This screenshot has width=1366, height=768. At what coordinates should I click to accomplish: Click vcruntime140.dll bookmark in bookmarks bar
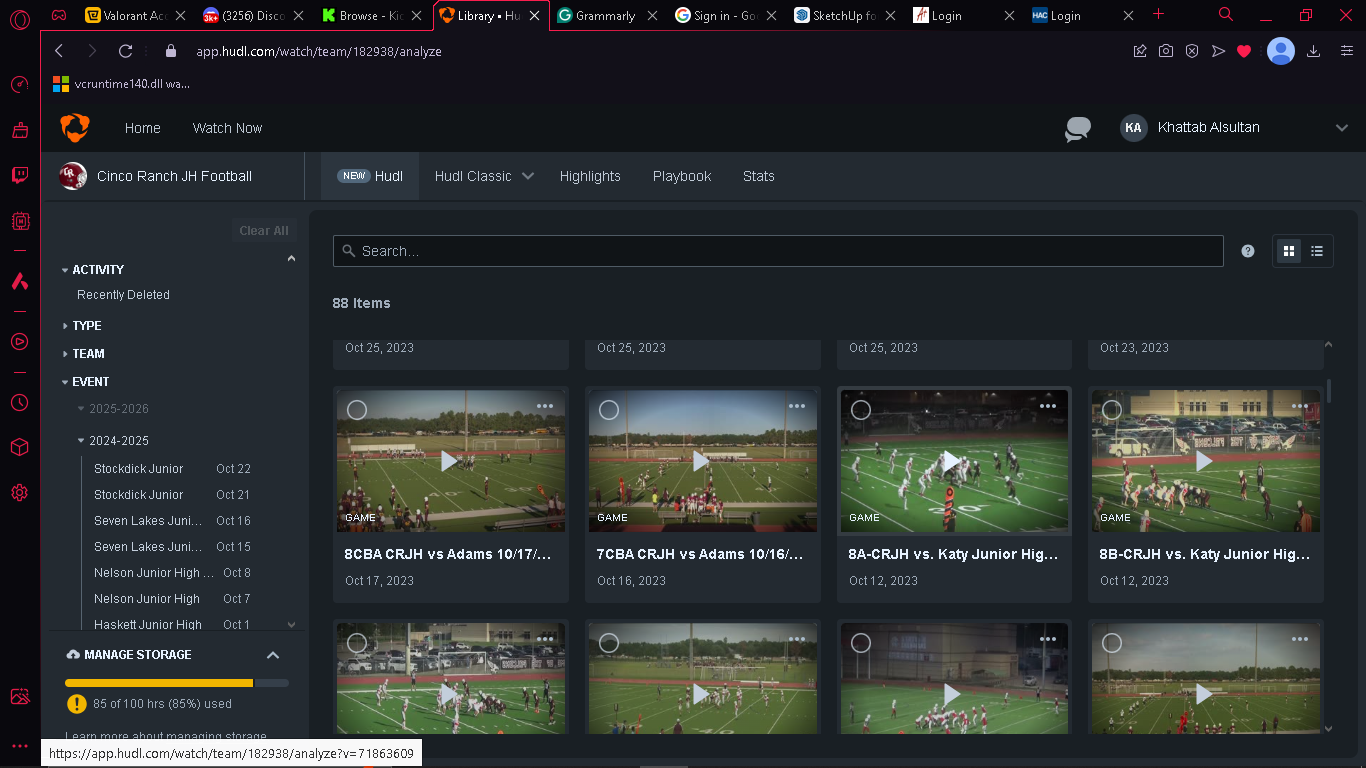[122, 84]
